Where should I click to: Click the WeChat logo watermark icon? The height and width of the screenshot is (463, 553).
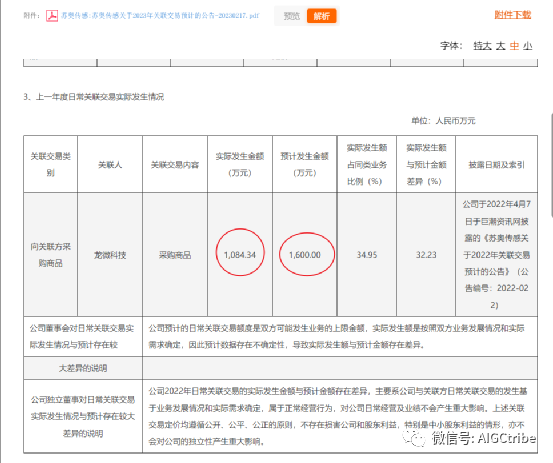coord(415,438)
